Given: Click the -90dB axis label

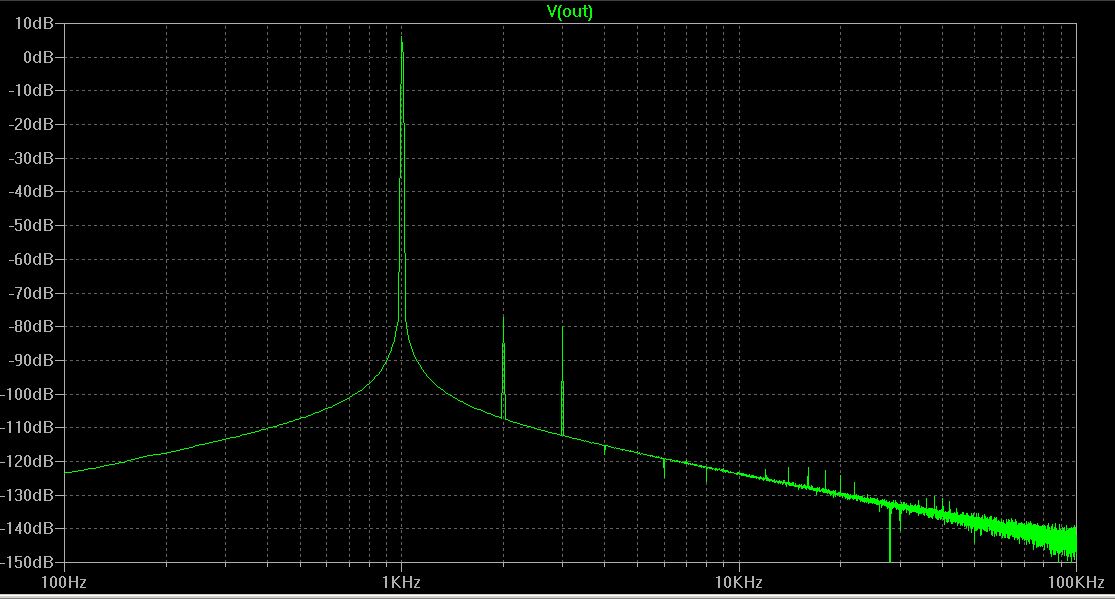Looking at the screenshot, I should (x=31, y=361).
